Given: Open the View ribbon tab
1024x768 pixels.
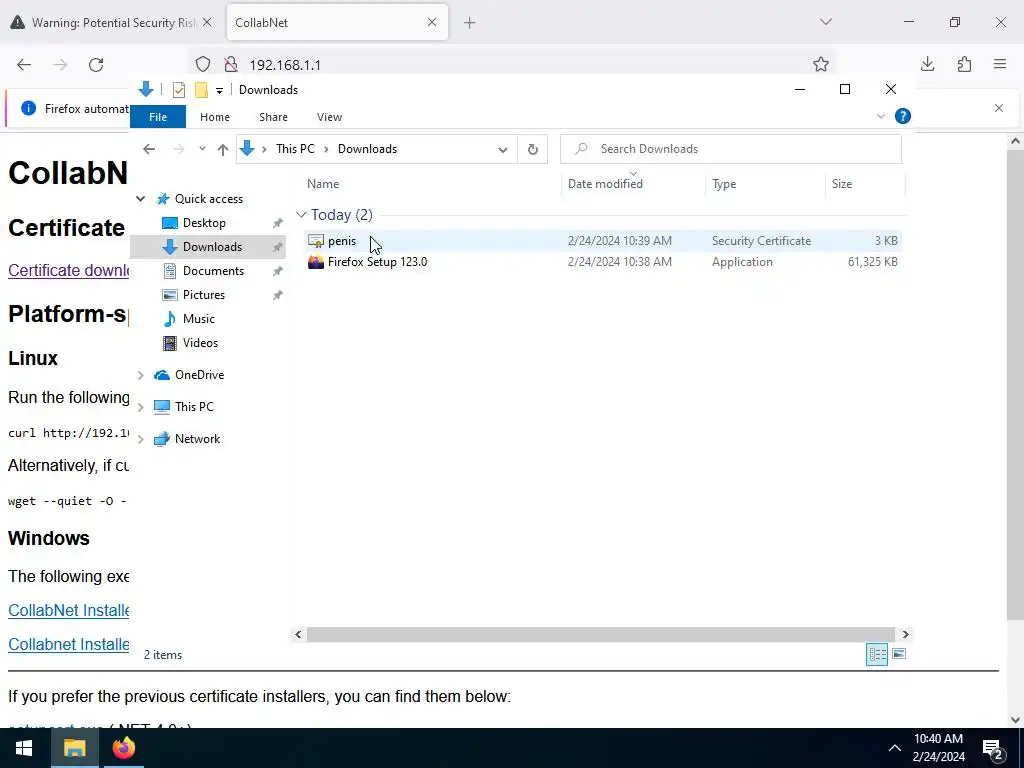Looking at the screenshot, I should click(329, 117).
